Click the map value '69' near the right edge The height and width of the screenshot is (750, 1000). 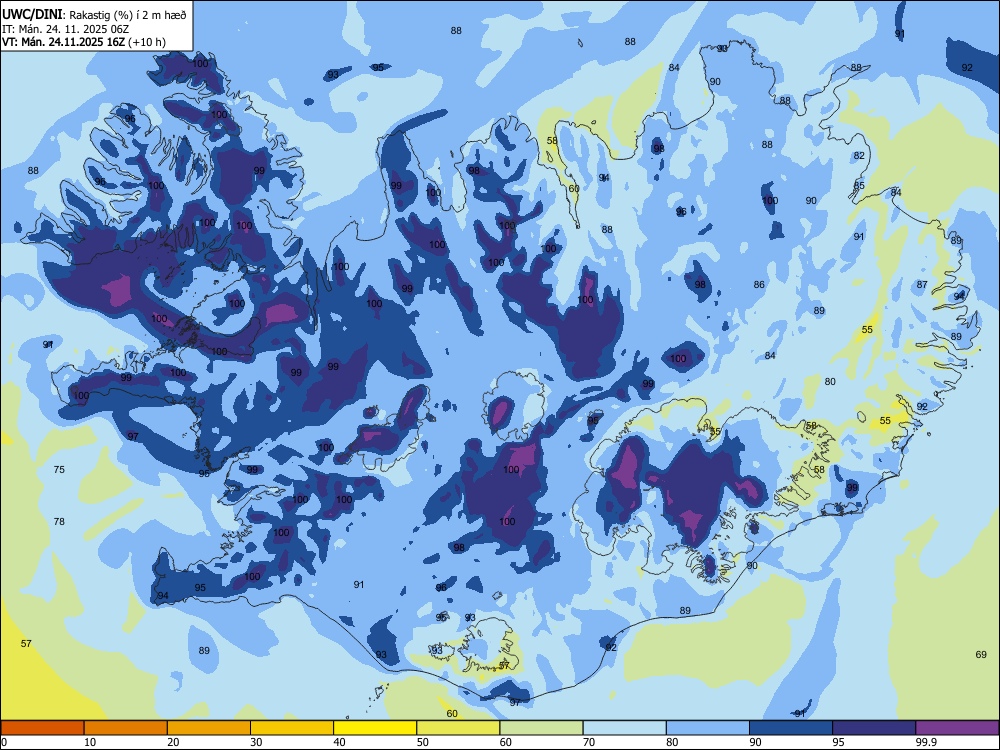point(981,654)
